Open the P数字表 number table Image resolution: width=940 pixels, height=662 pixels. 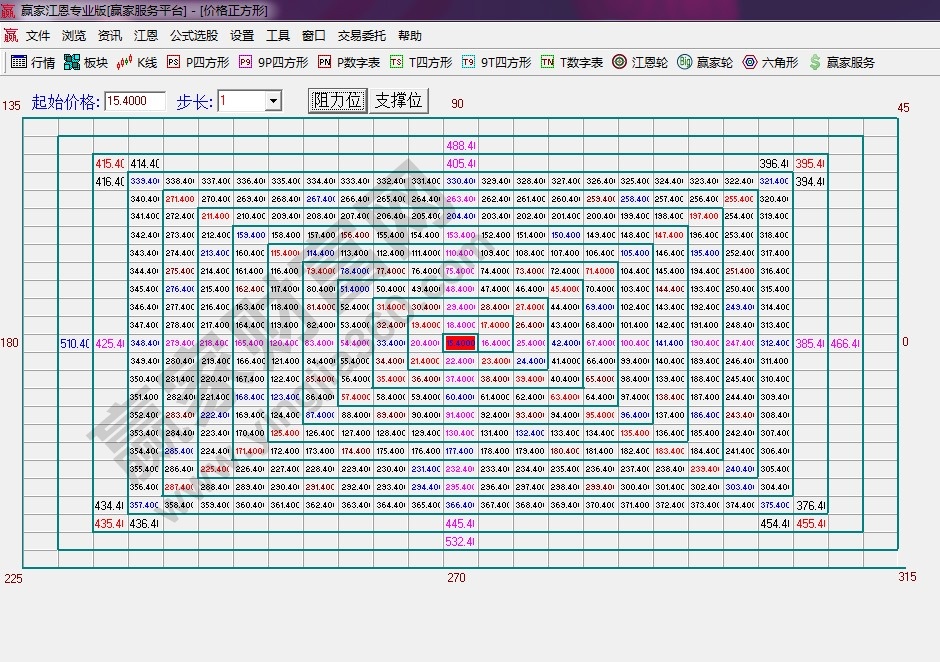pos(348,62)
